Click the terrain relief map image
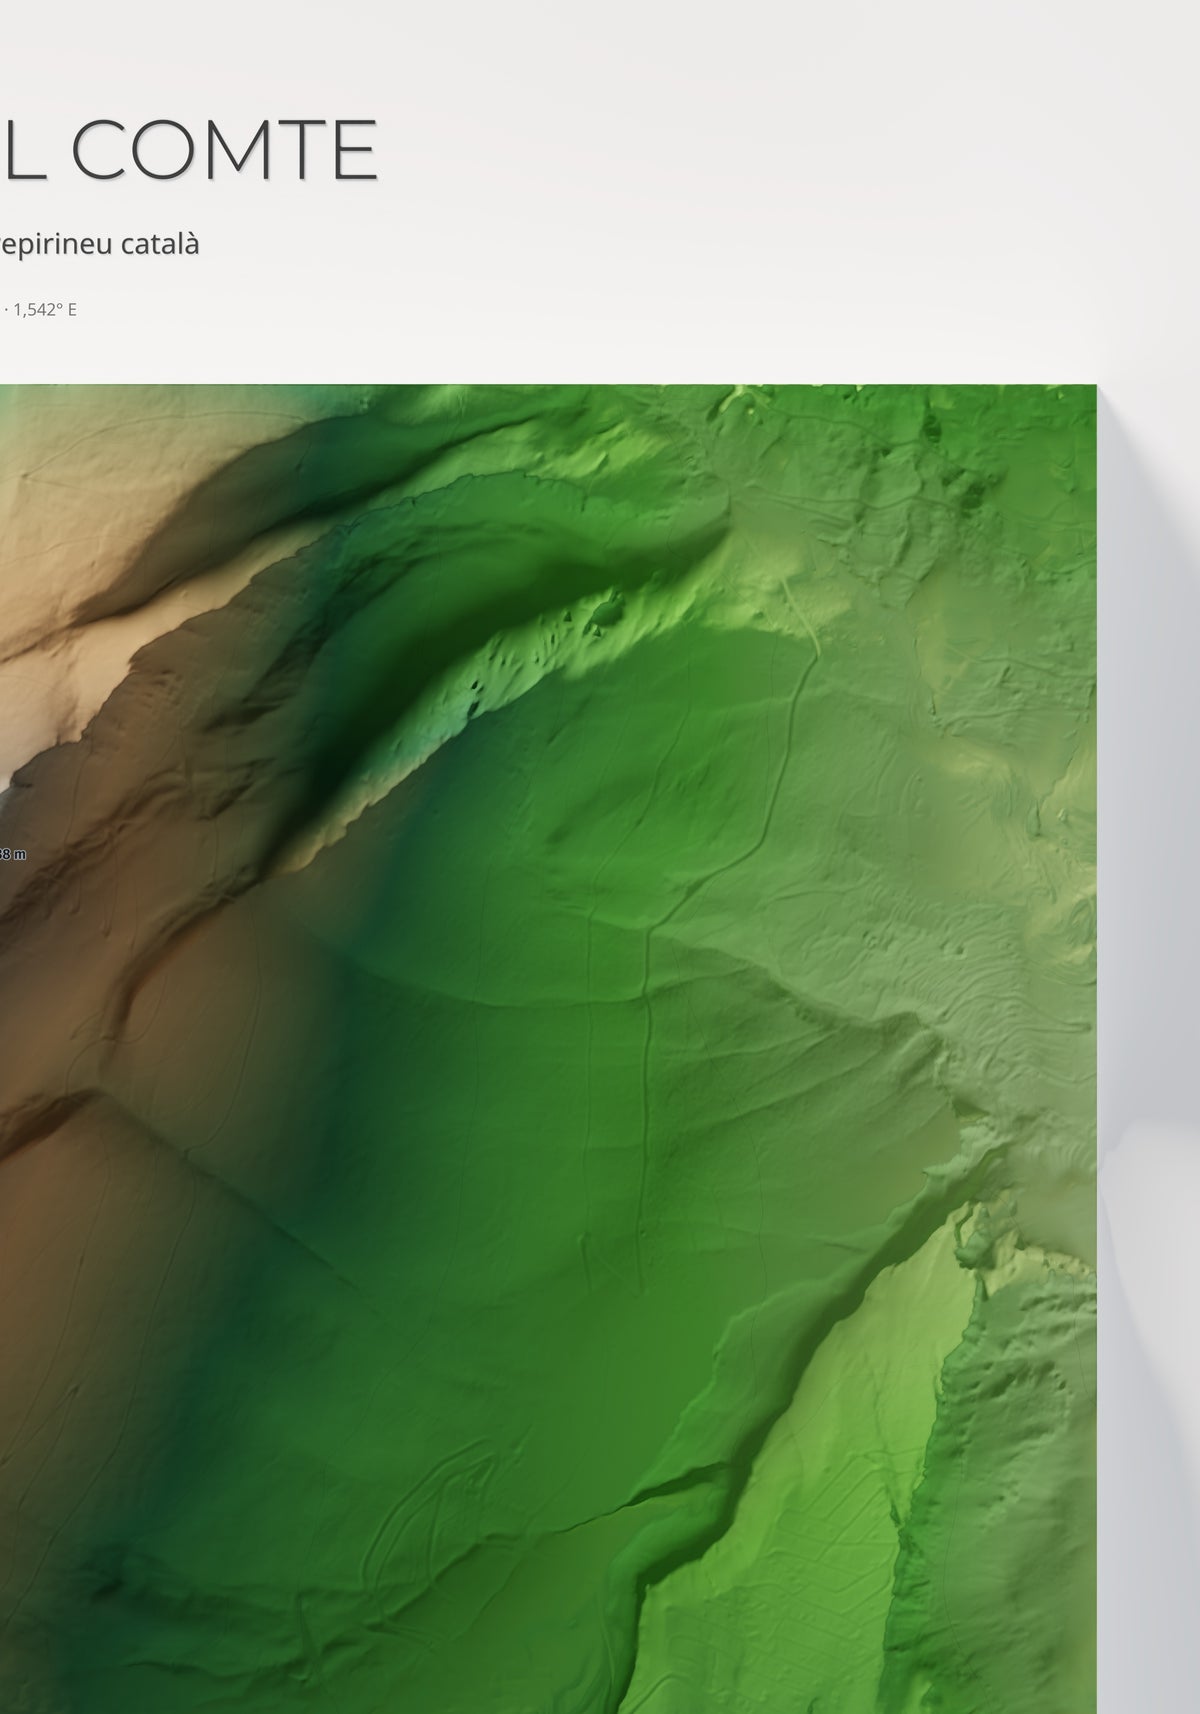1200x1714 pixels. [x=548, y=1049]
